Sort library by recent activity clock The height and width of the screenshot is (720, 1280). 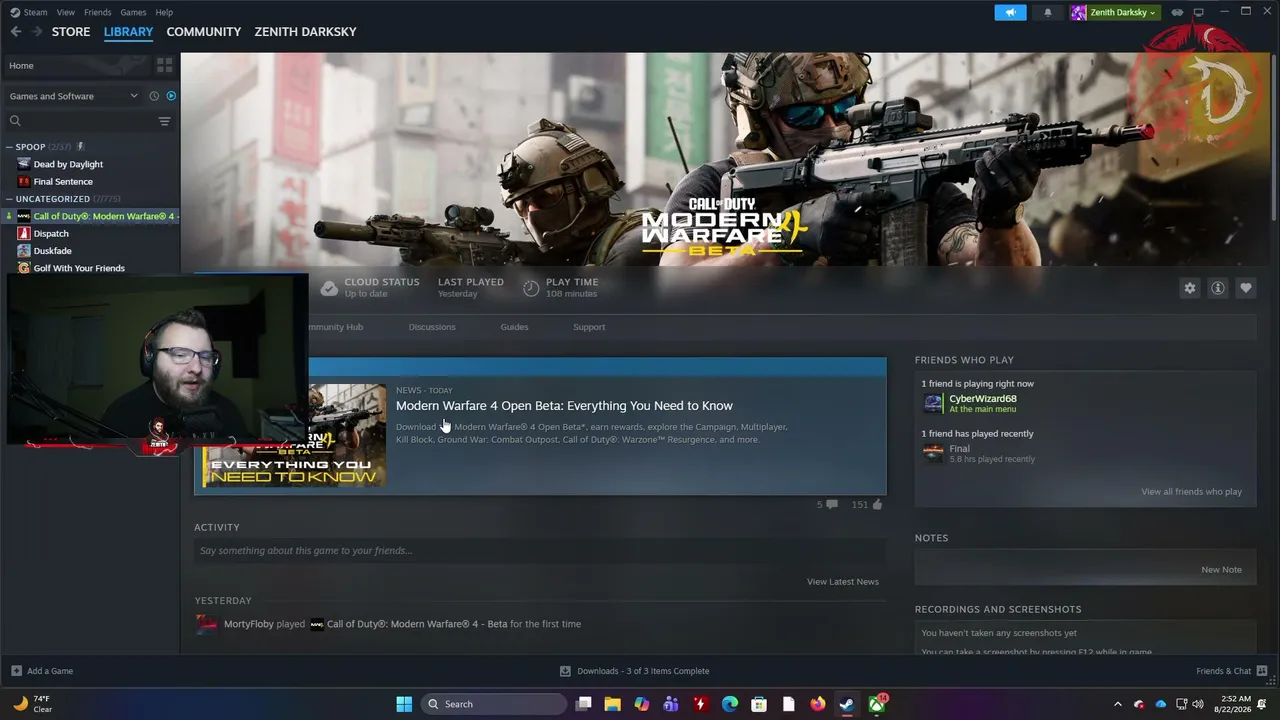[x=154, y=96]
